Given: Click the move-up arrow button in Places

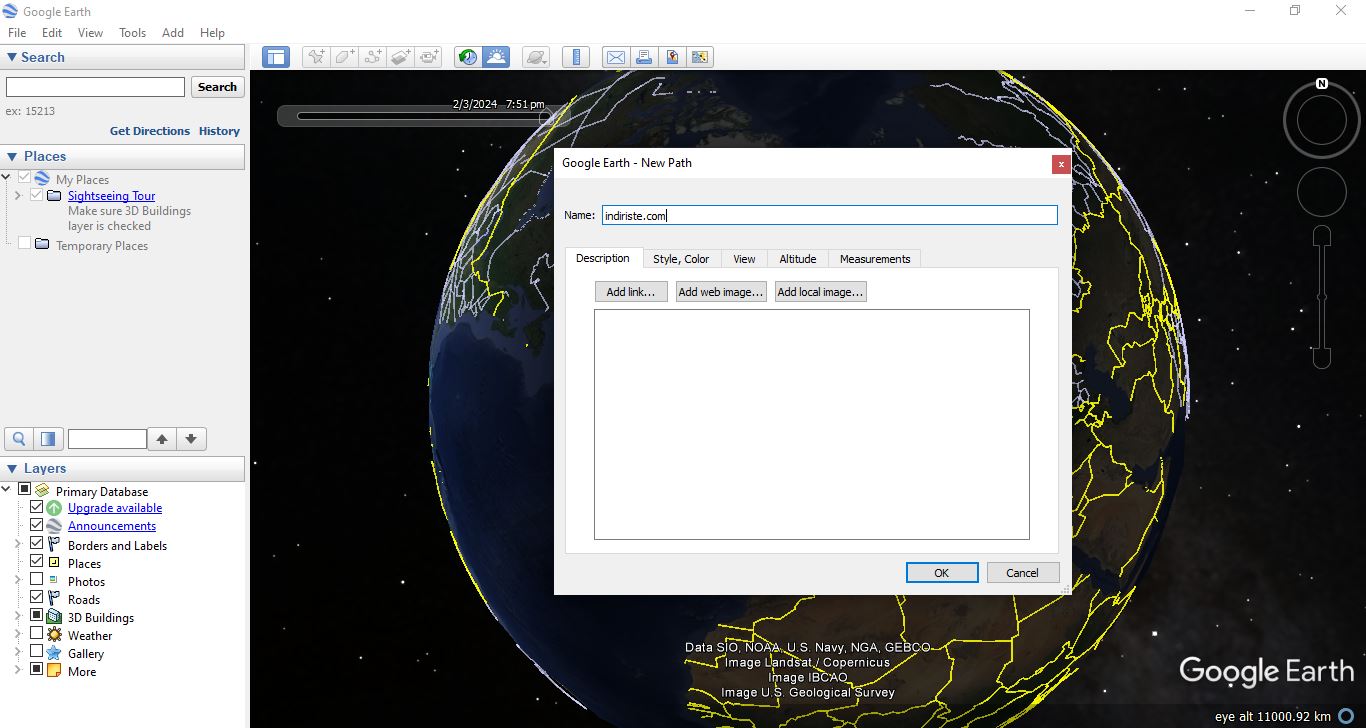Looking at the screenshot, I should point(162,439).
